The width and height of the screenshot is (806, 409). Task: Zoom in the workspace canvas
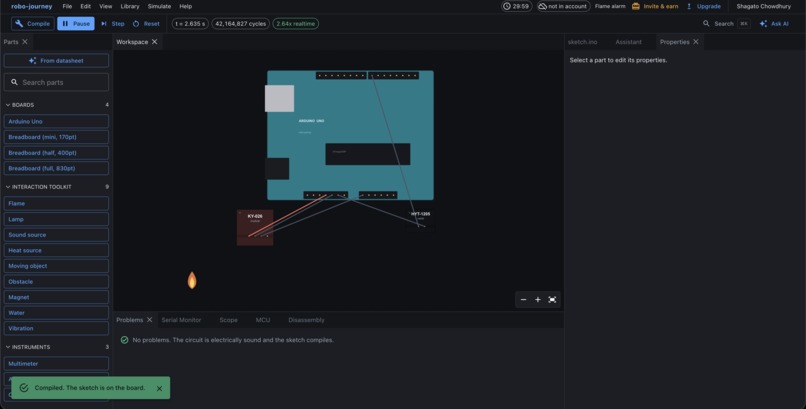tap(538, 300)
